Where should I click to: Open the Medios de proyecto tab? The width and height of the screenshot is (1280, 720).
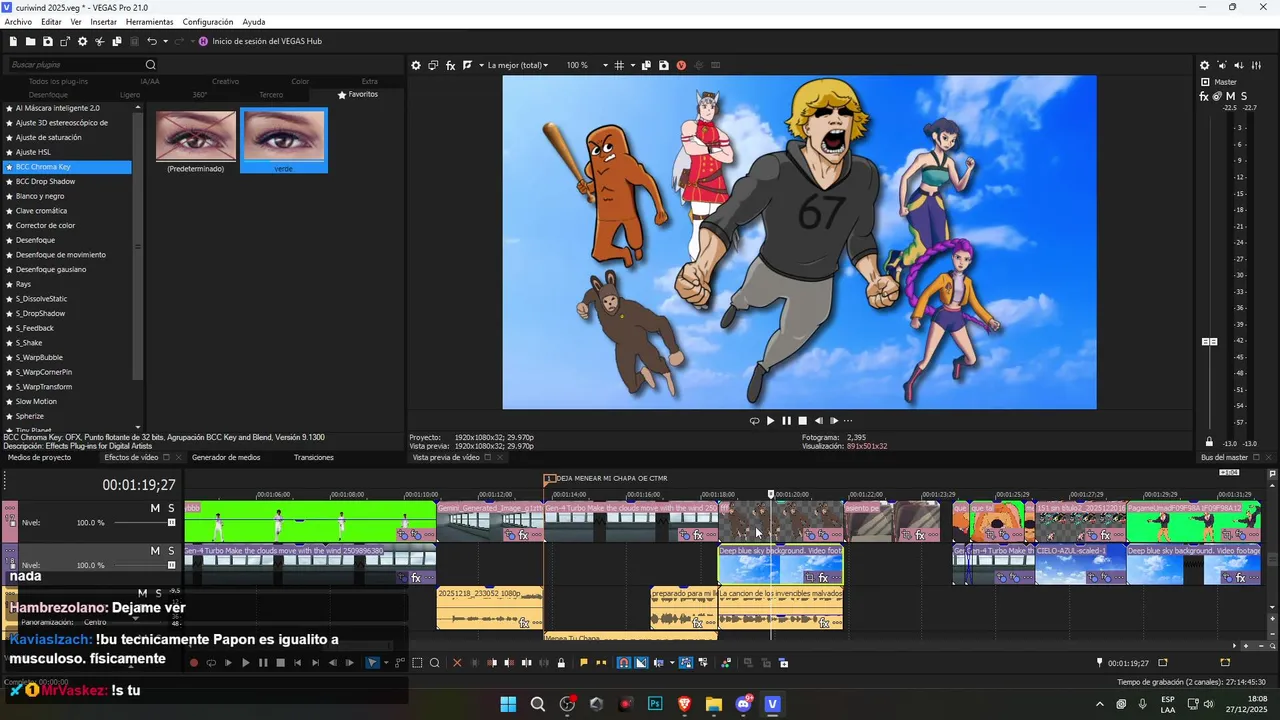pyautogui.click(x=39, y=458)
